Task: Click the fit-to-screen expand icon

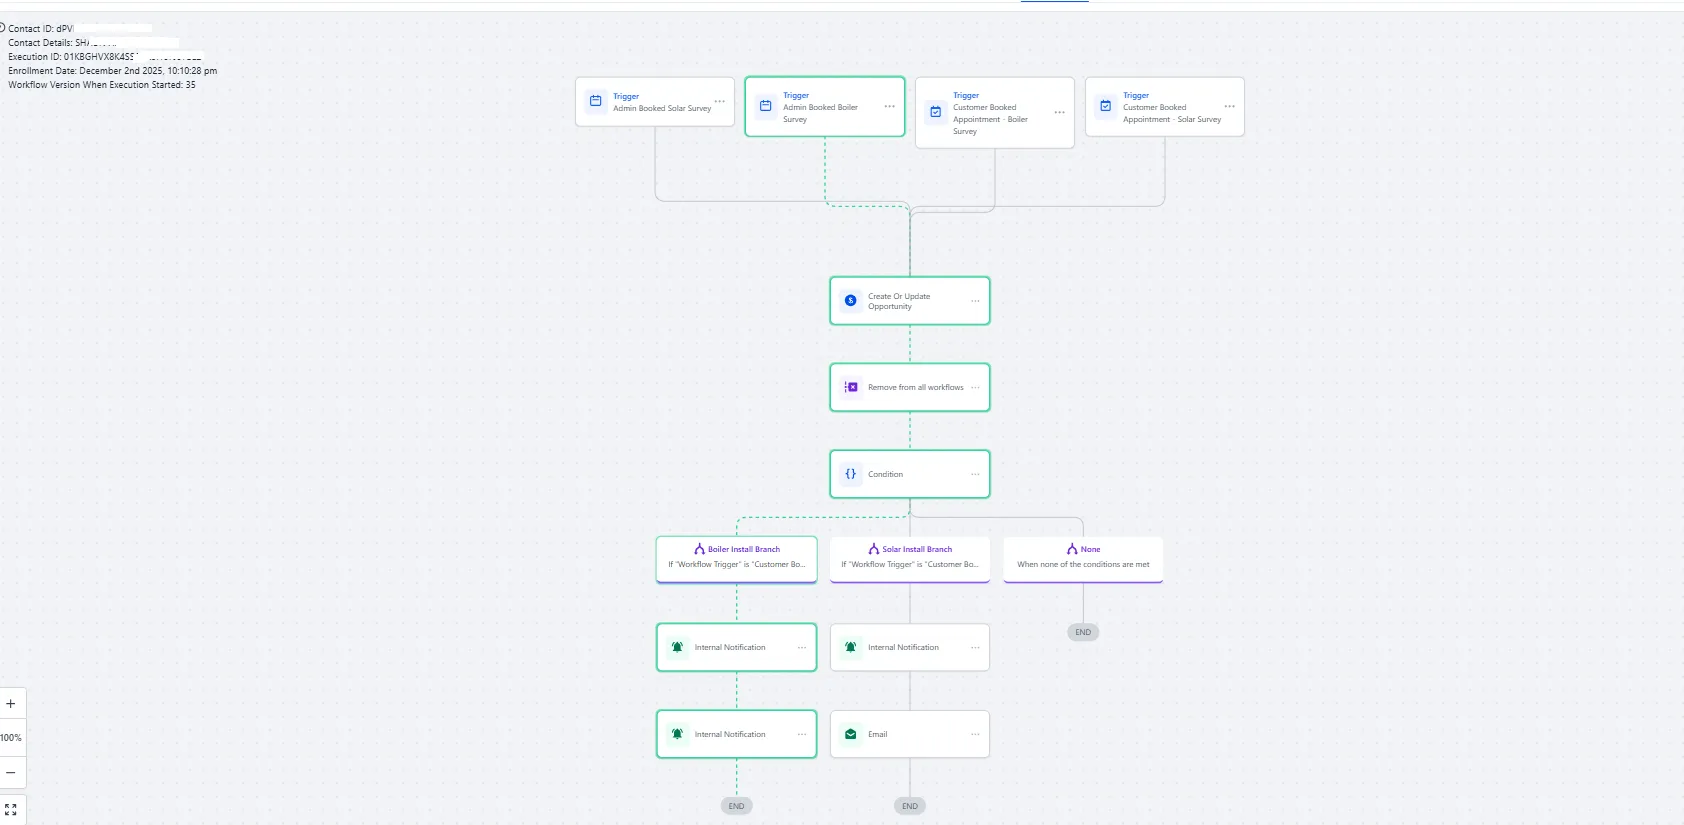Action: 11,810
